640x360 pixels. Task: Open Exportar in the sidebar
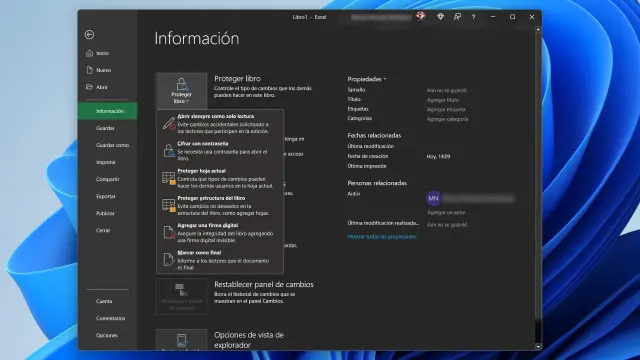coord(107,196)
